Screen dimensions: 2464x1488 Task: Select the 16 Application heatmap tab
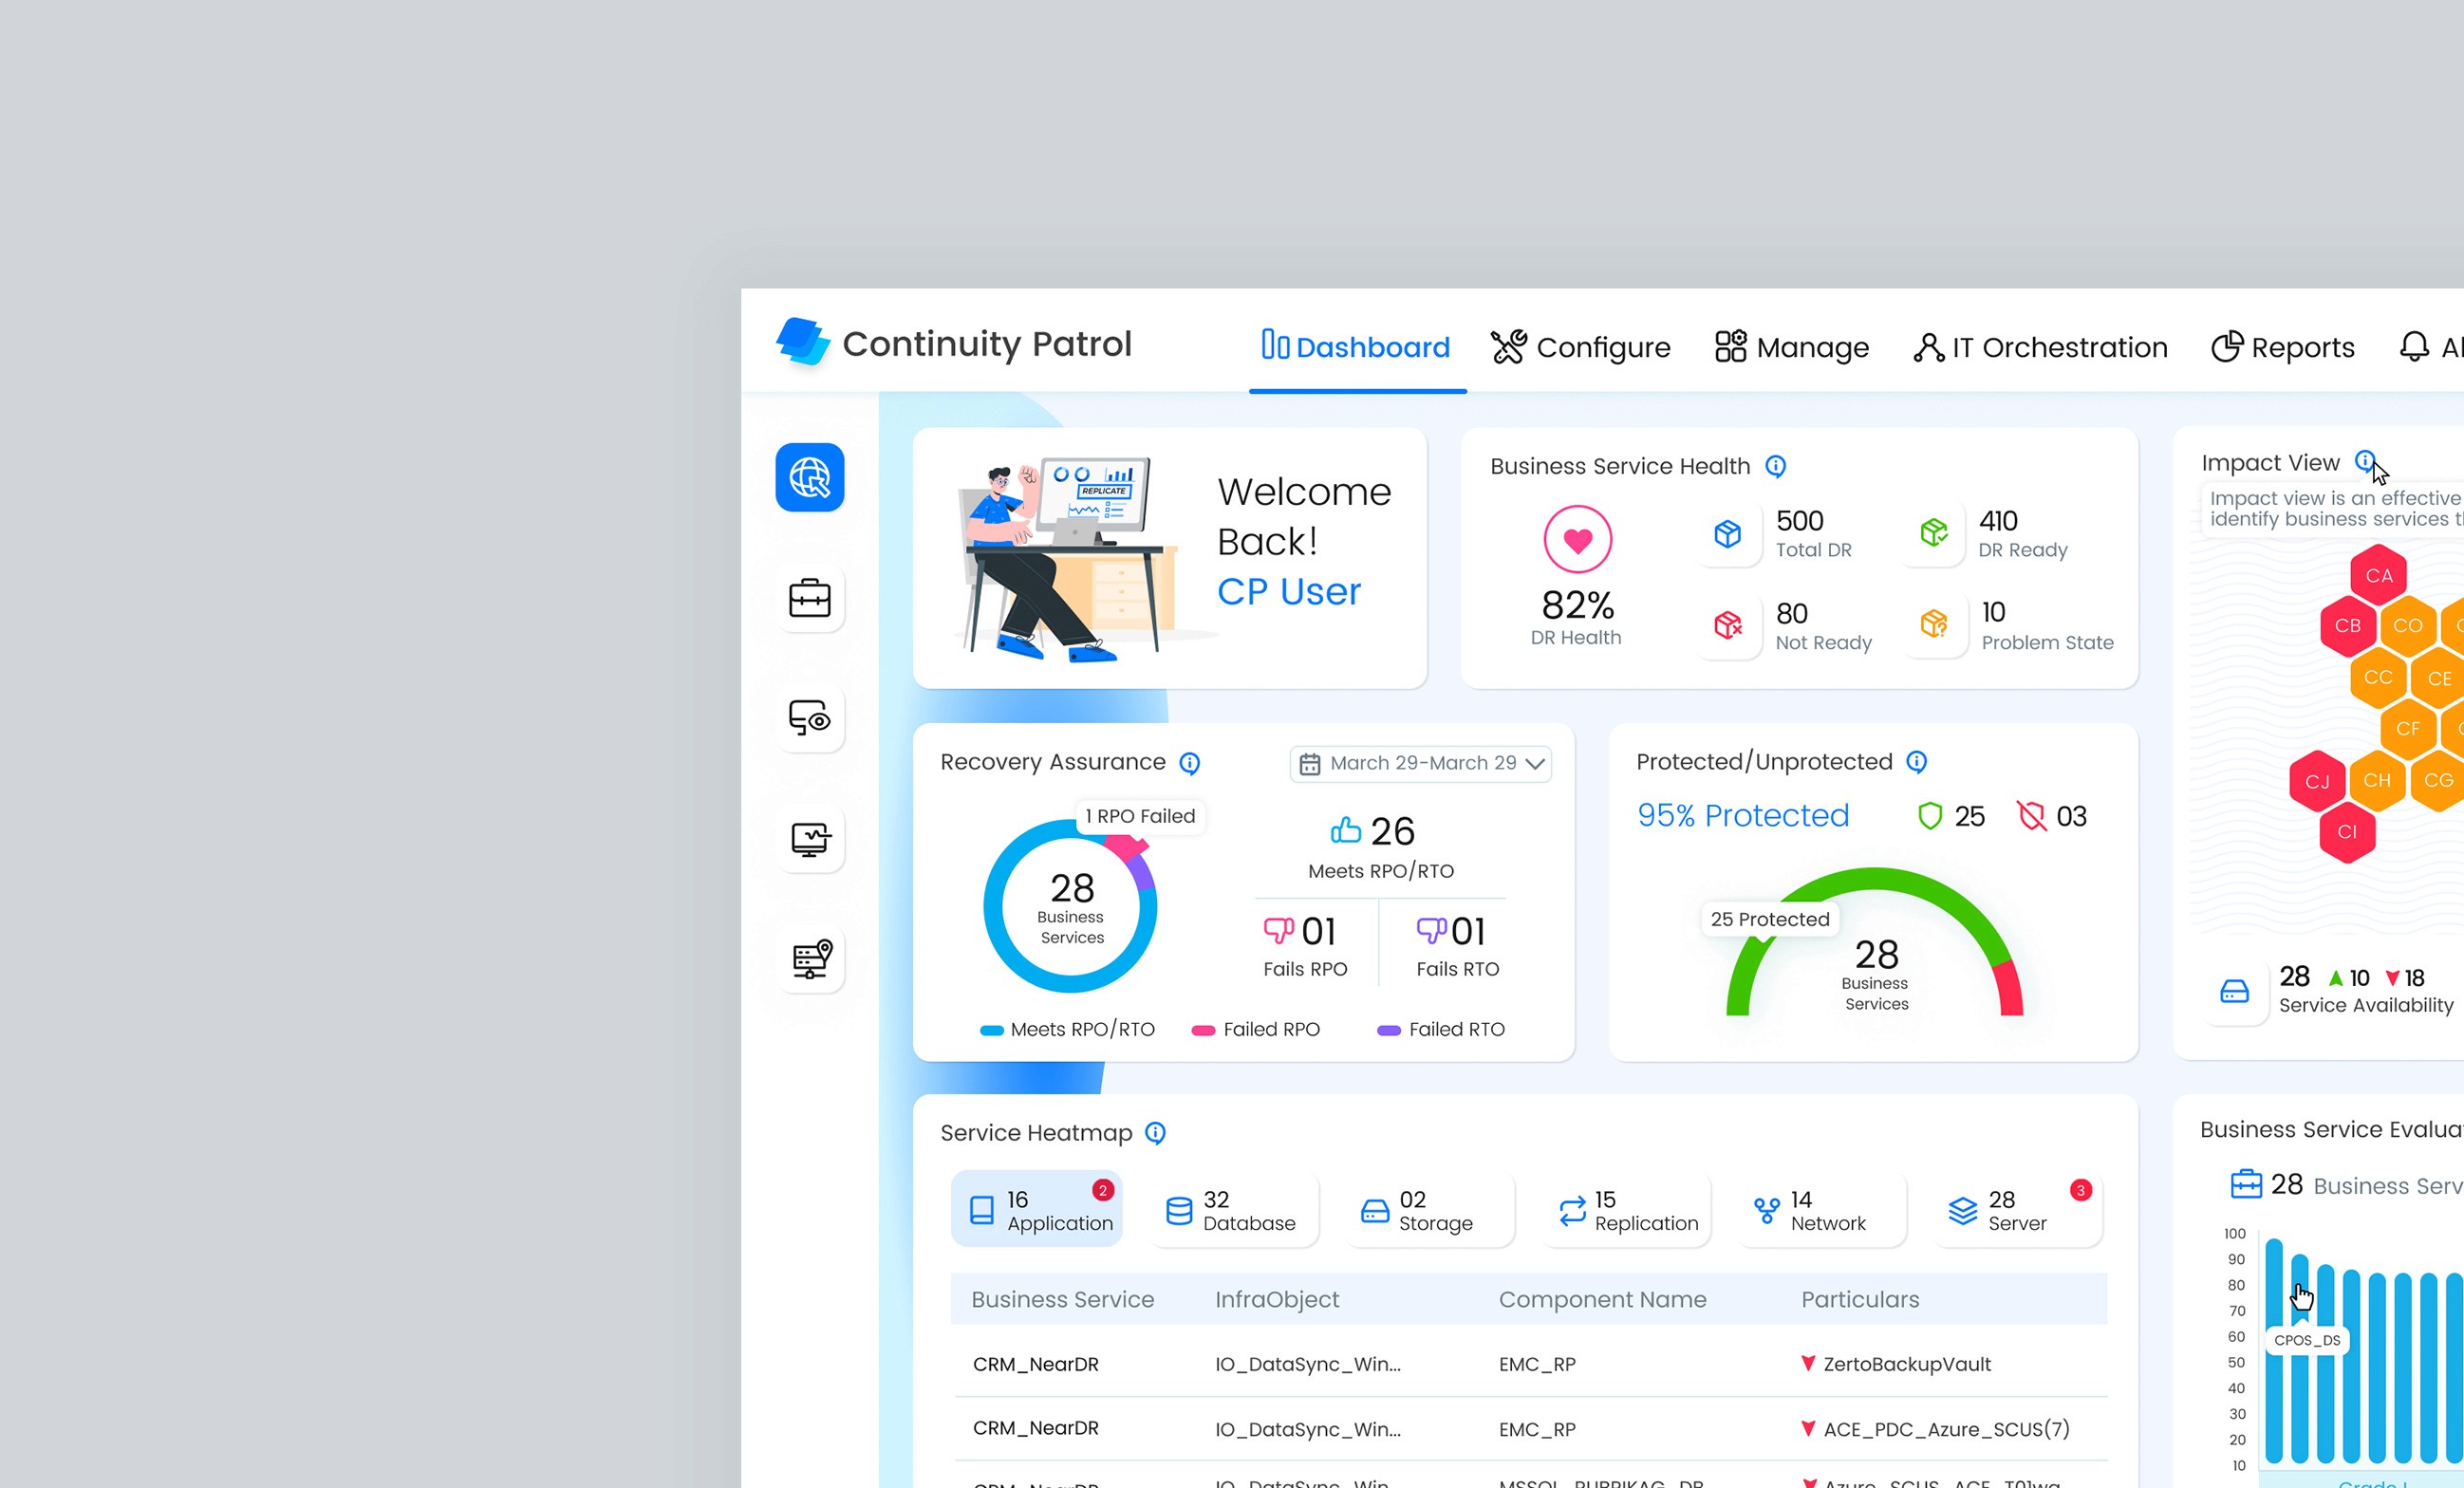tap(1037, 1209)
